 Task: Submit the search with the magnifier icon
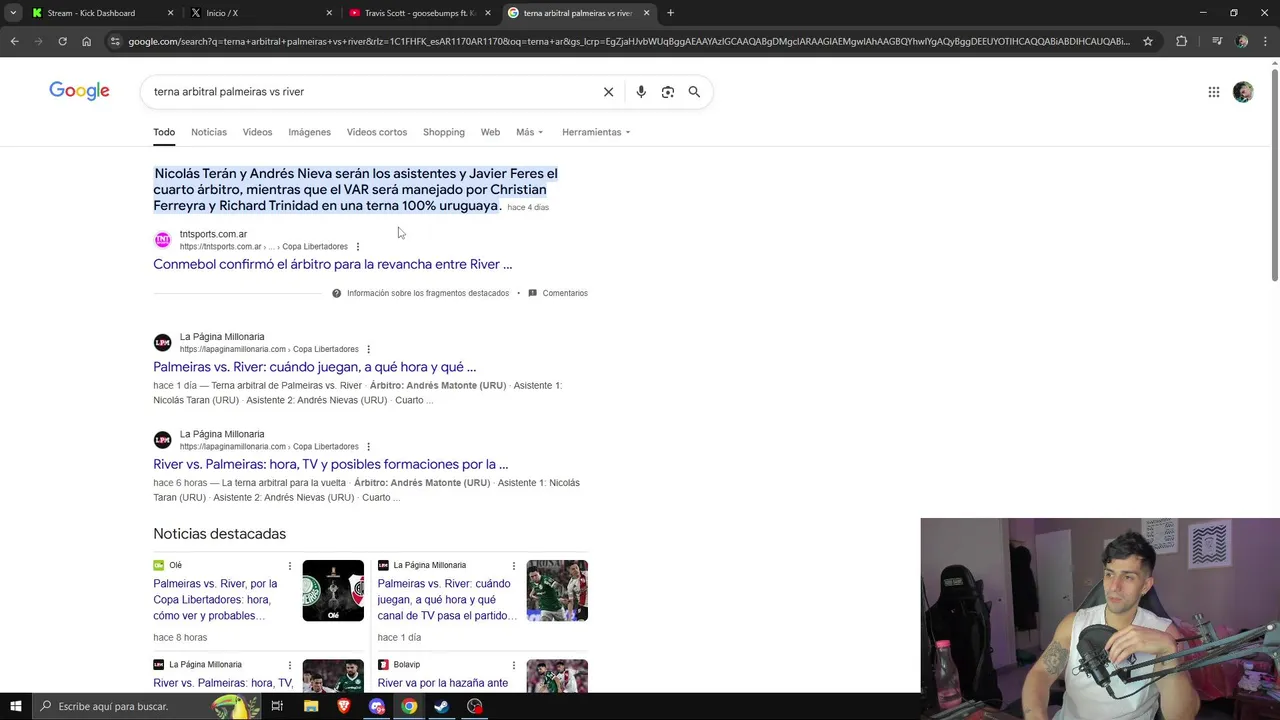(x=694, y=92)
